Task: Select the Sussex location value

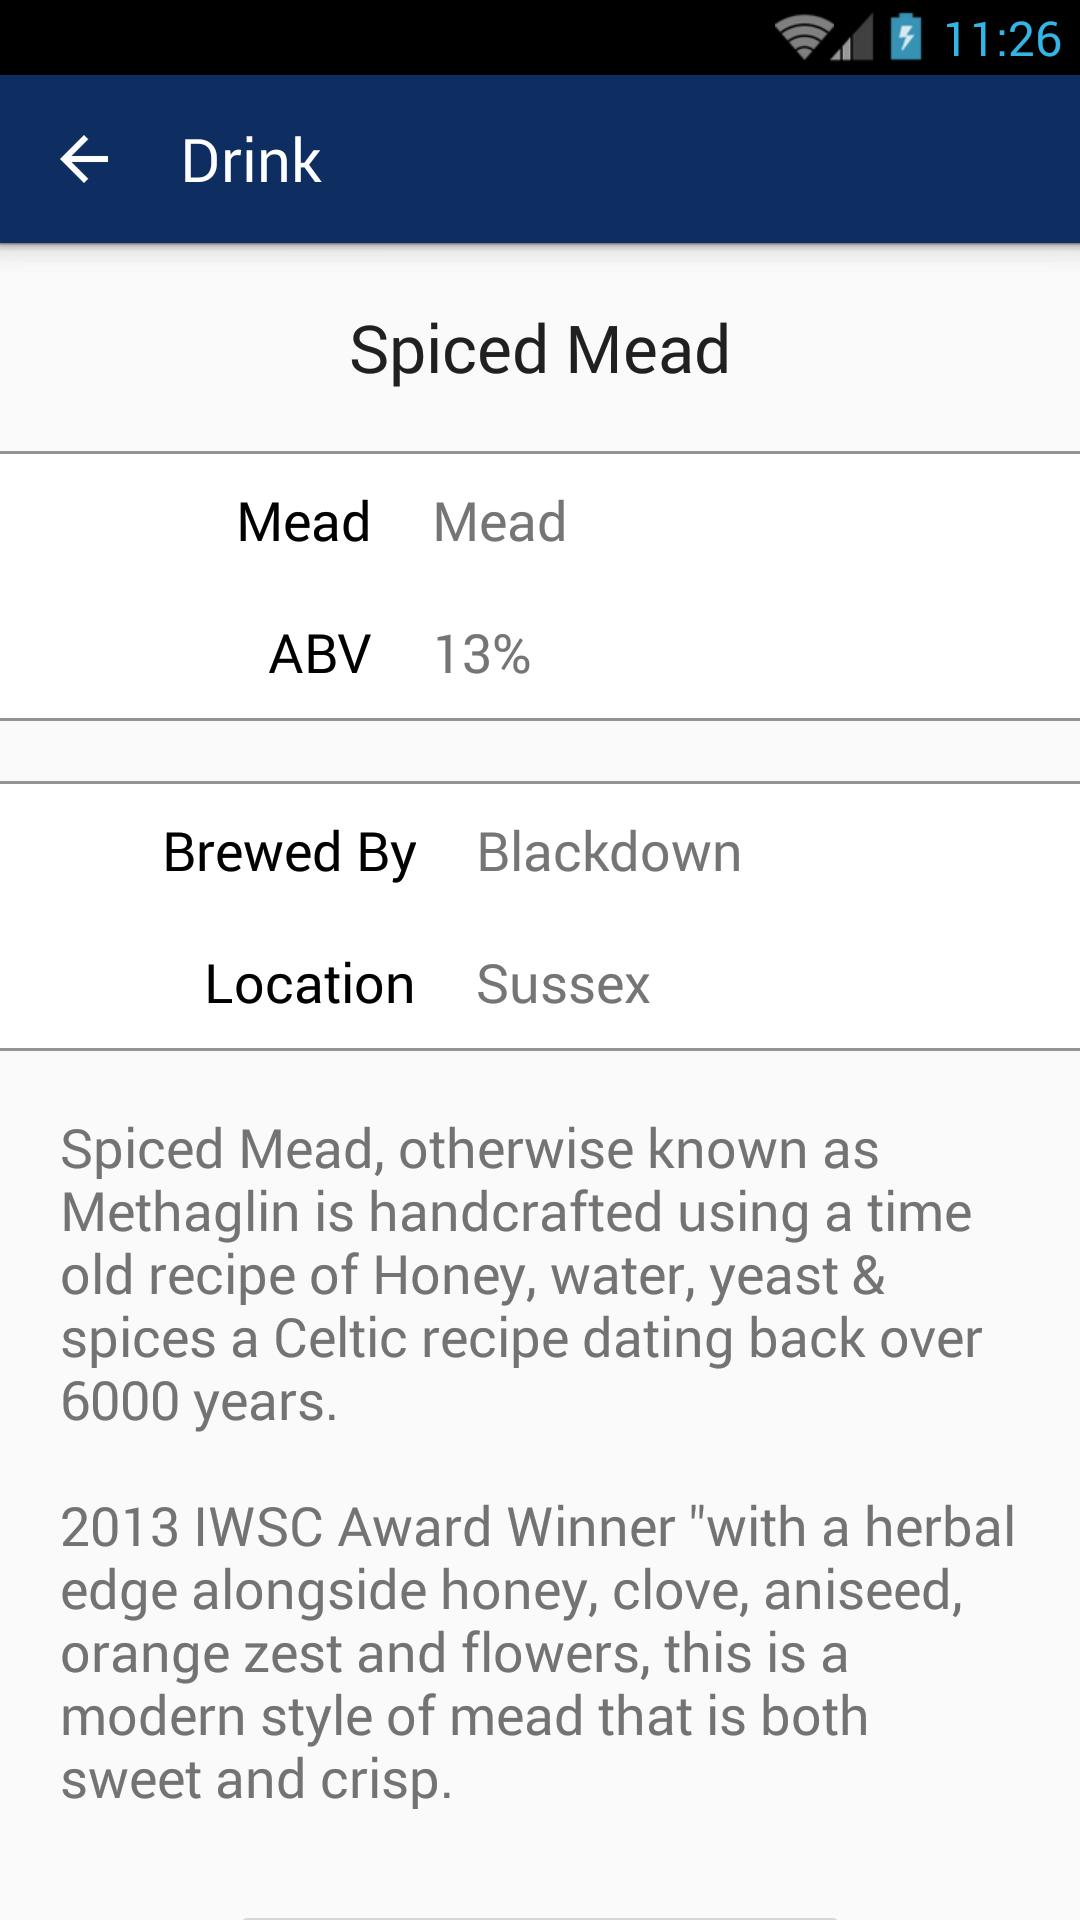Action: point(563,984)
